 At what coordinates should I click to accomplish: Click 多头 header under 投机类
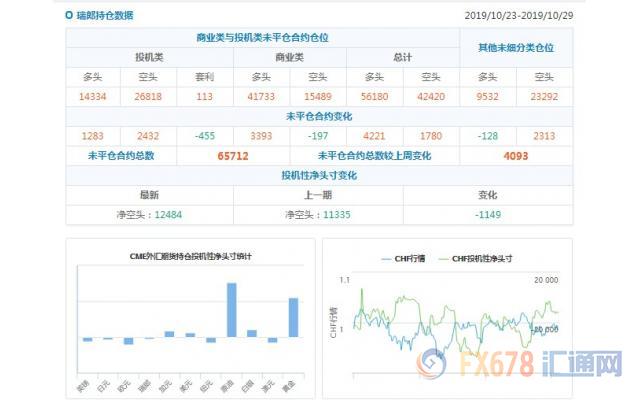click(93, 77)
